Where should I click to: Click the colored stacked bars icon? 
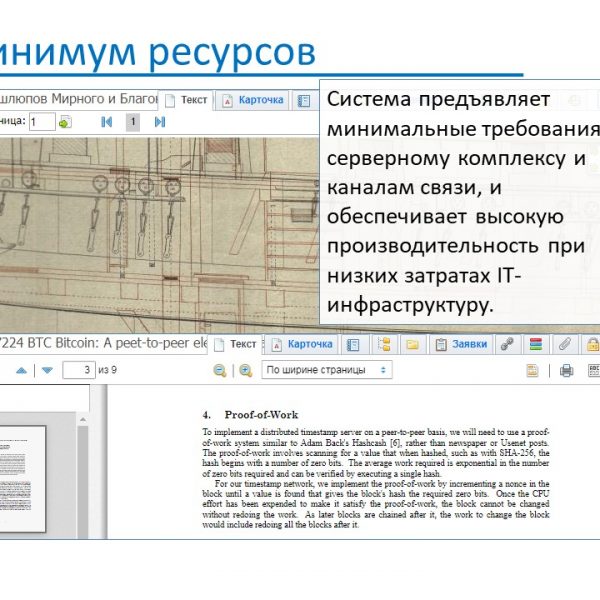536,345
